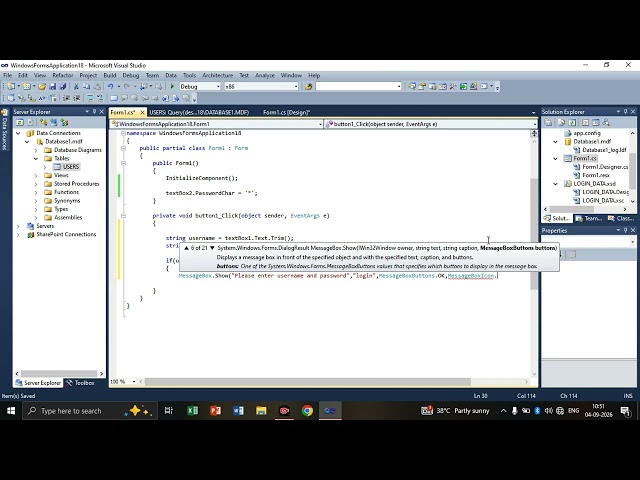Click the Windows taskbar search box
Image resolution: width=640 pixels, height=480 pixels.
coord(90,411)
